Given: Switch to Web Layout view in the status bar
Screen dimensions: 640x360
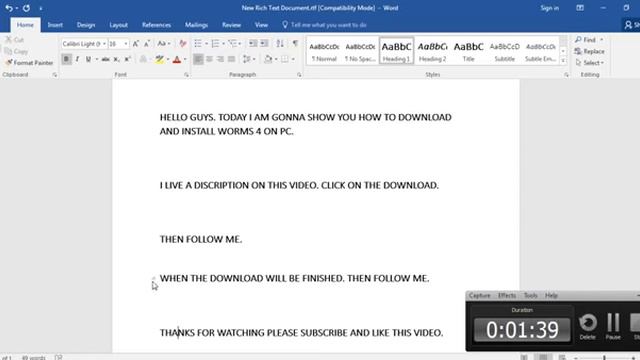Looking at the screenshot, I should pos(562,357).
